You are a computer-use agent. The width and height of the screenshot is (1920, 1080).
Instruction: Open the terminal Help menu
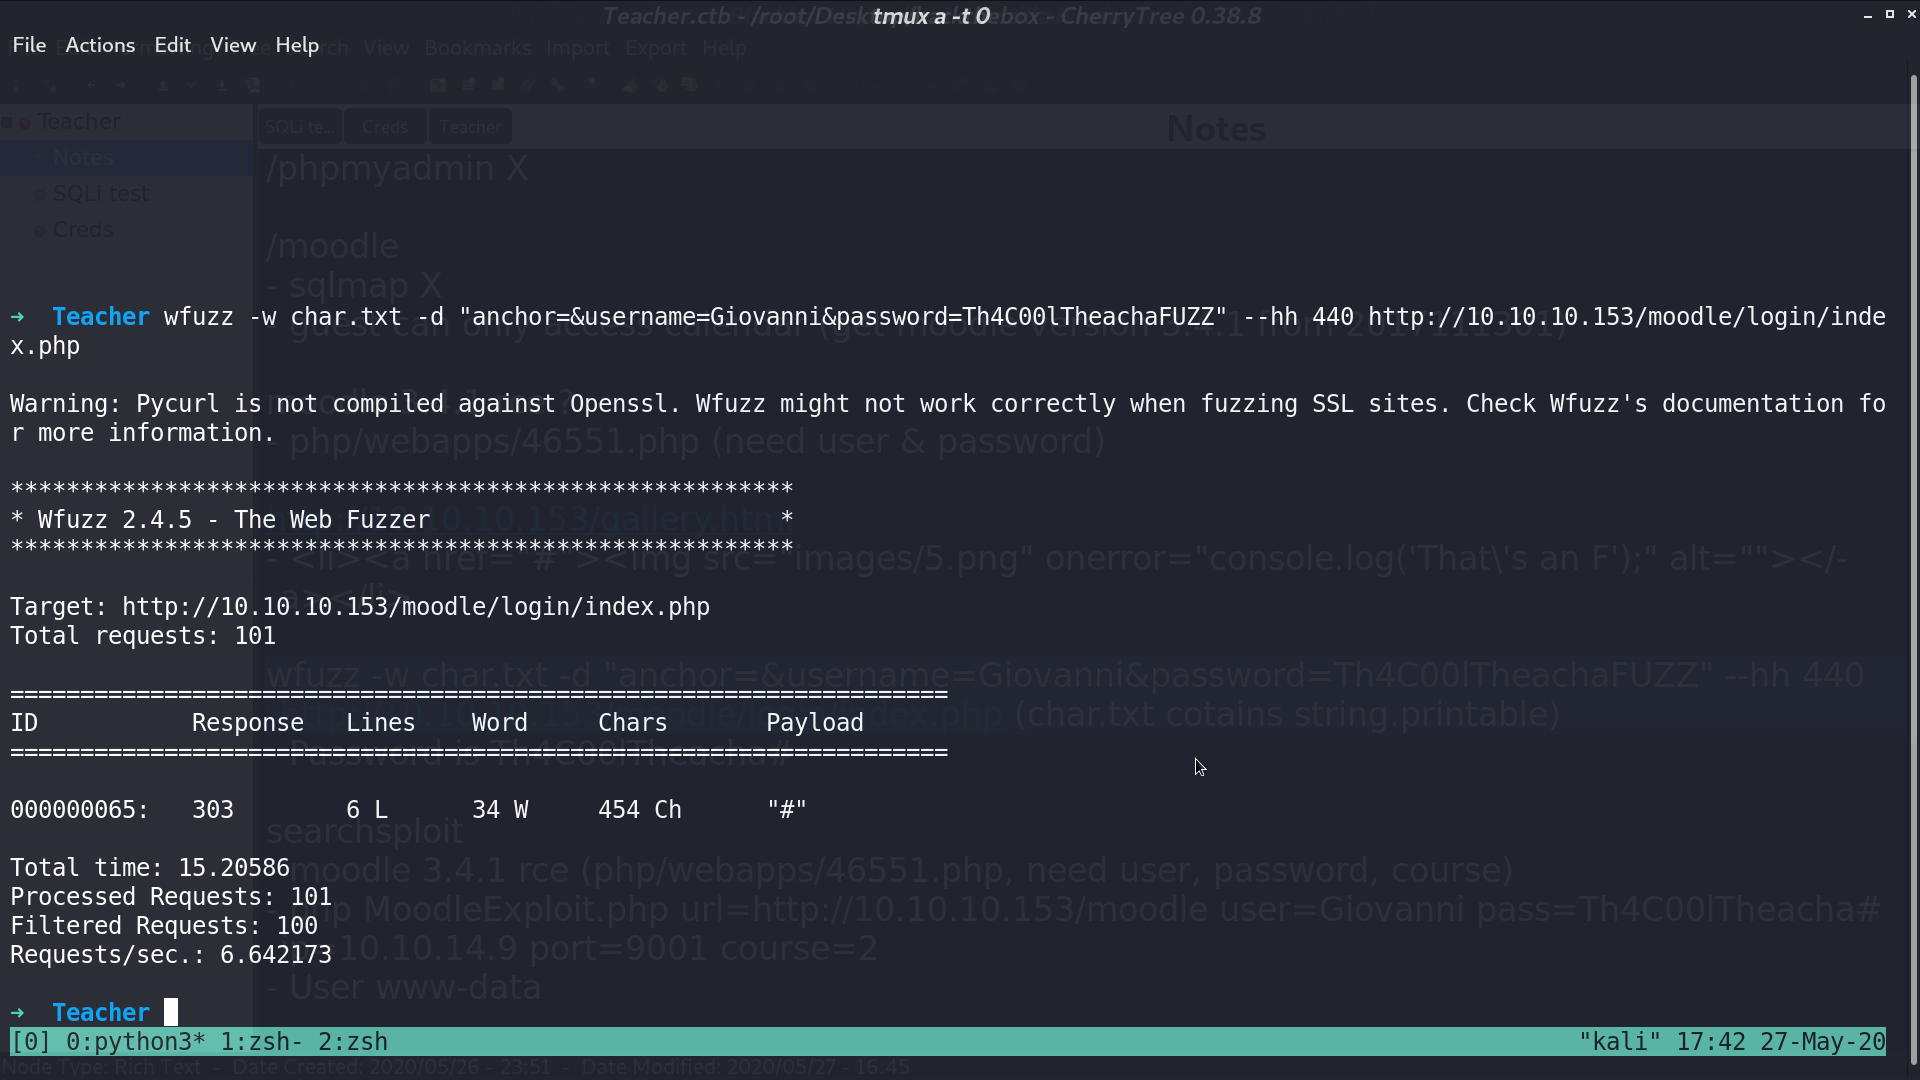(297, 45)
